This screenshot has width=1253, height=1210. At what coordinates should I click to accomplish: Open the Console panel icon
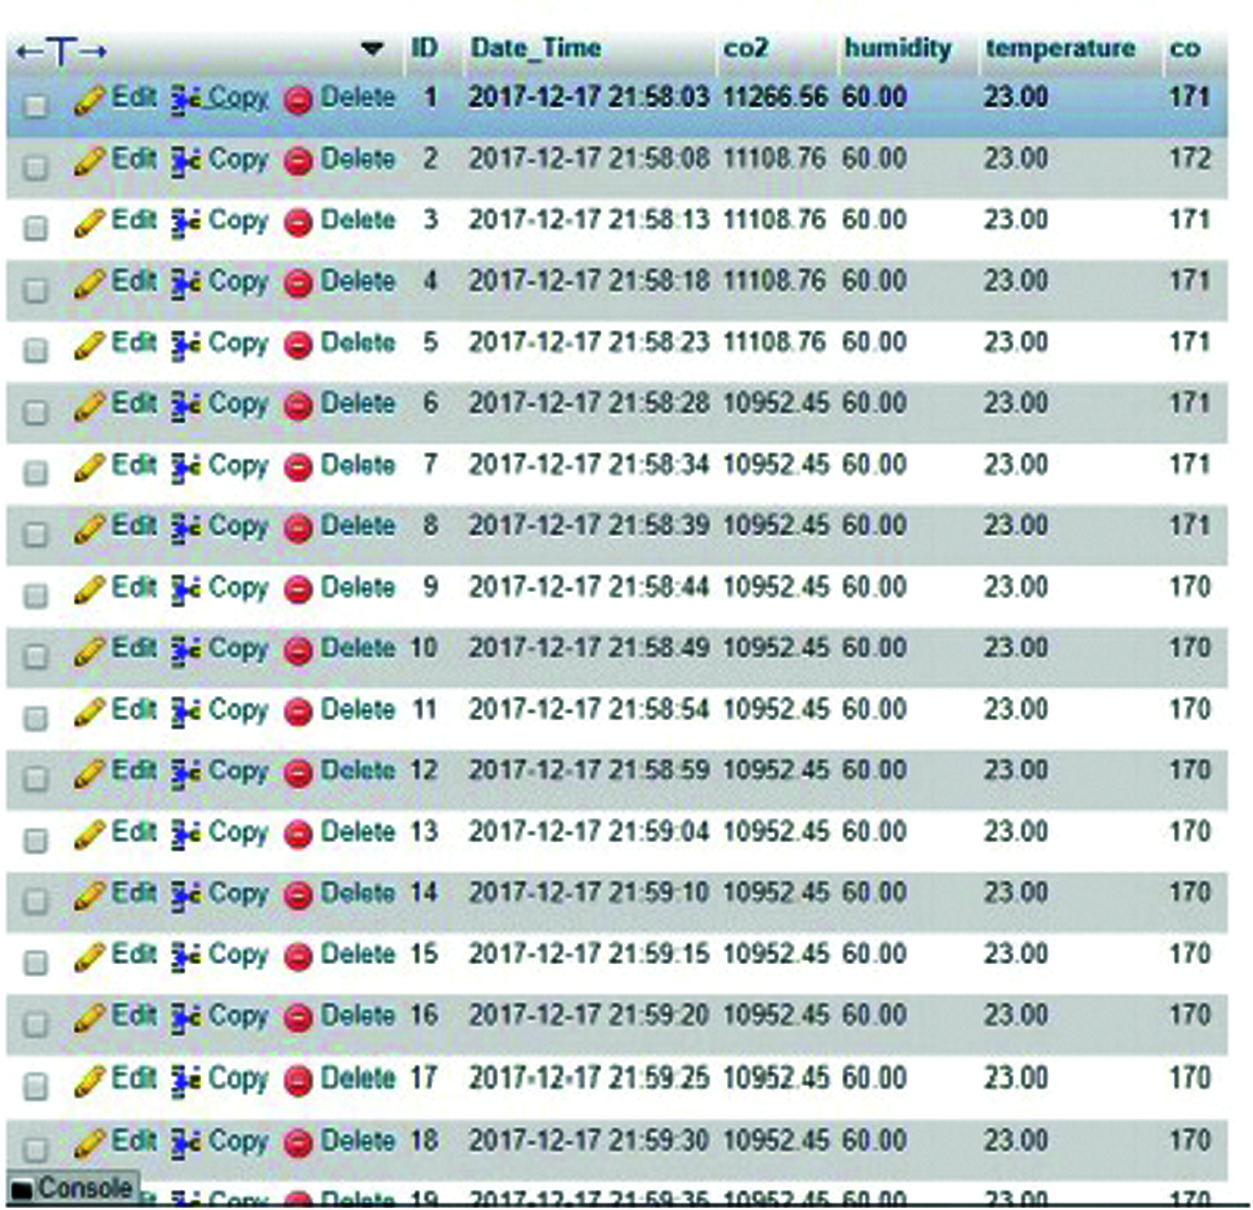pos(22,1190)
